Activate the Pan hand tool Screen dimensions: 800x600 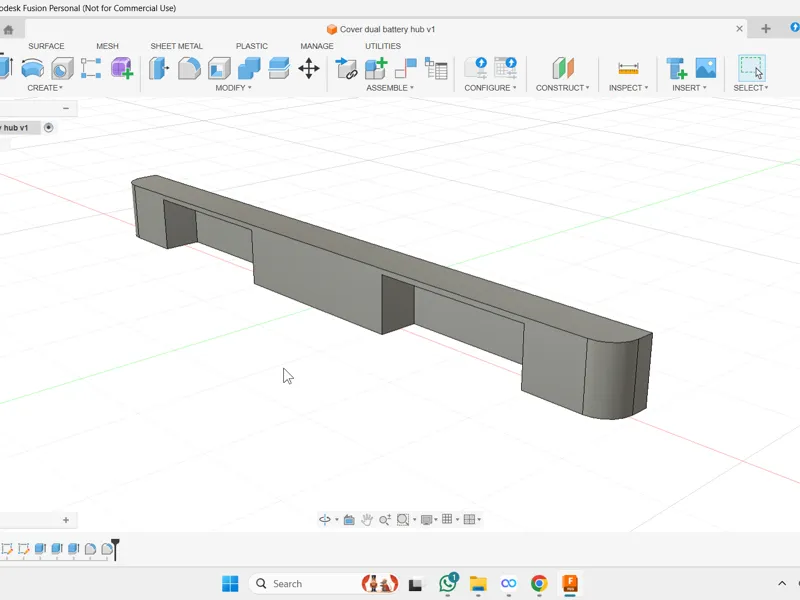tap(367, 520)
